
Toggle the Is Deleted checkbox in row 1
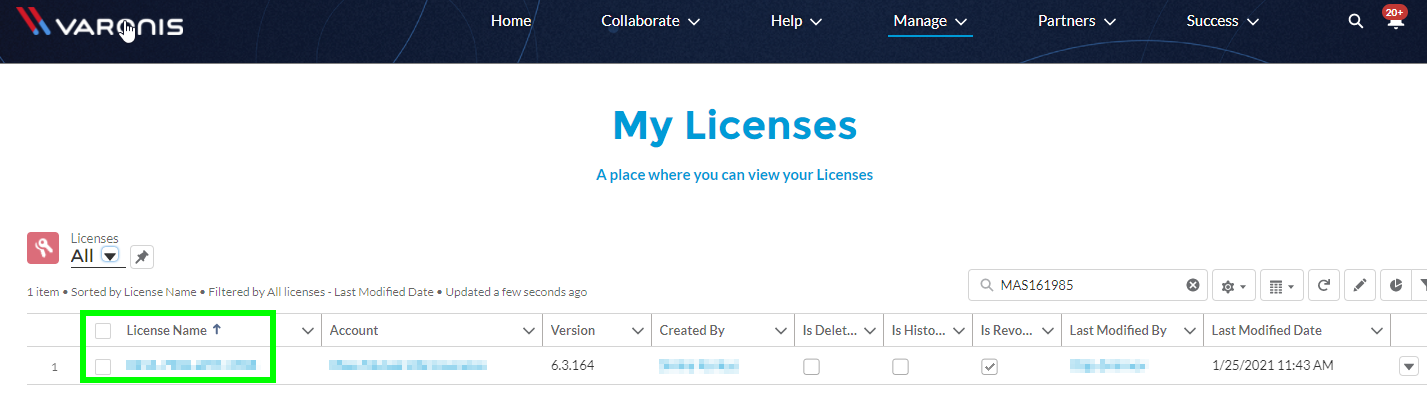pos(811,367)
